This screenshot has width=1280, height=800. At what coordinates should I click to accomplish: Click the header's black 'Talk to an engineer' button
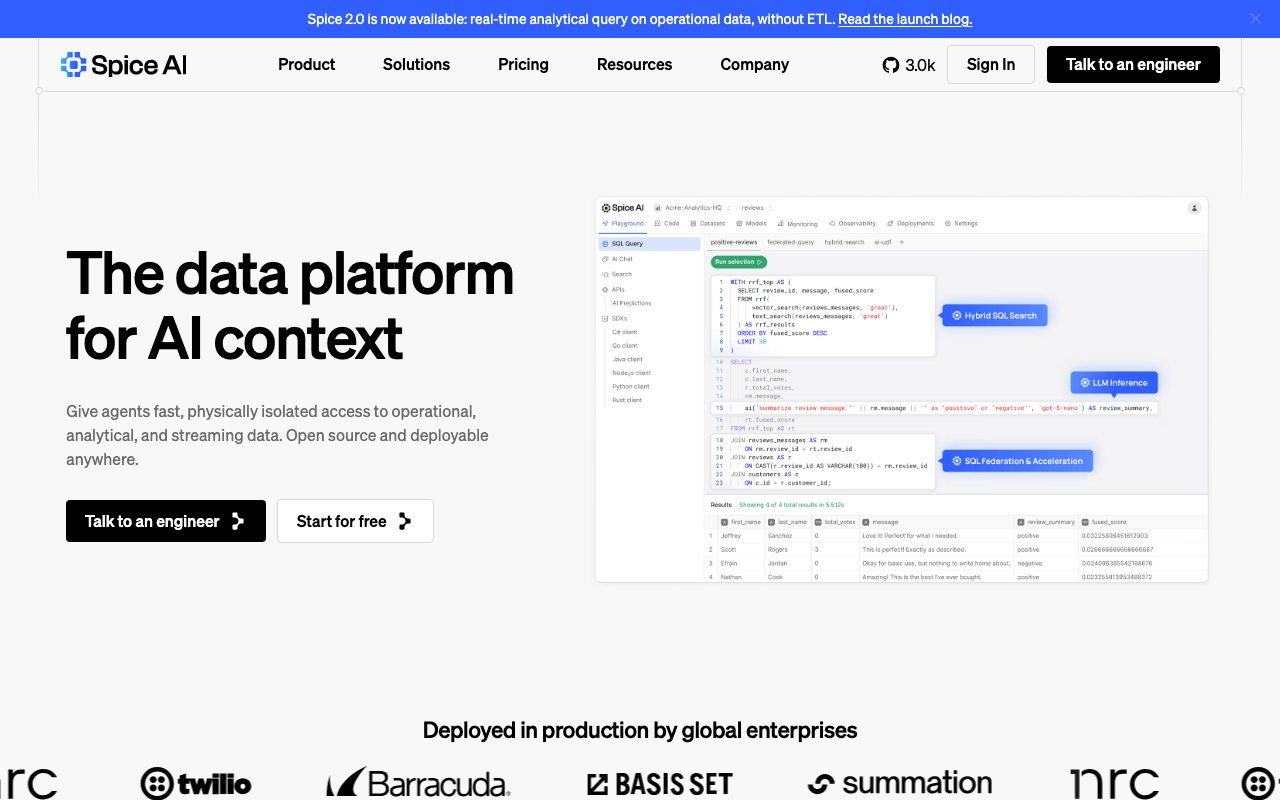[1133, 64]
